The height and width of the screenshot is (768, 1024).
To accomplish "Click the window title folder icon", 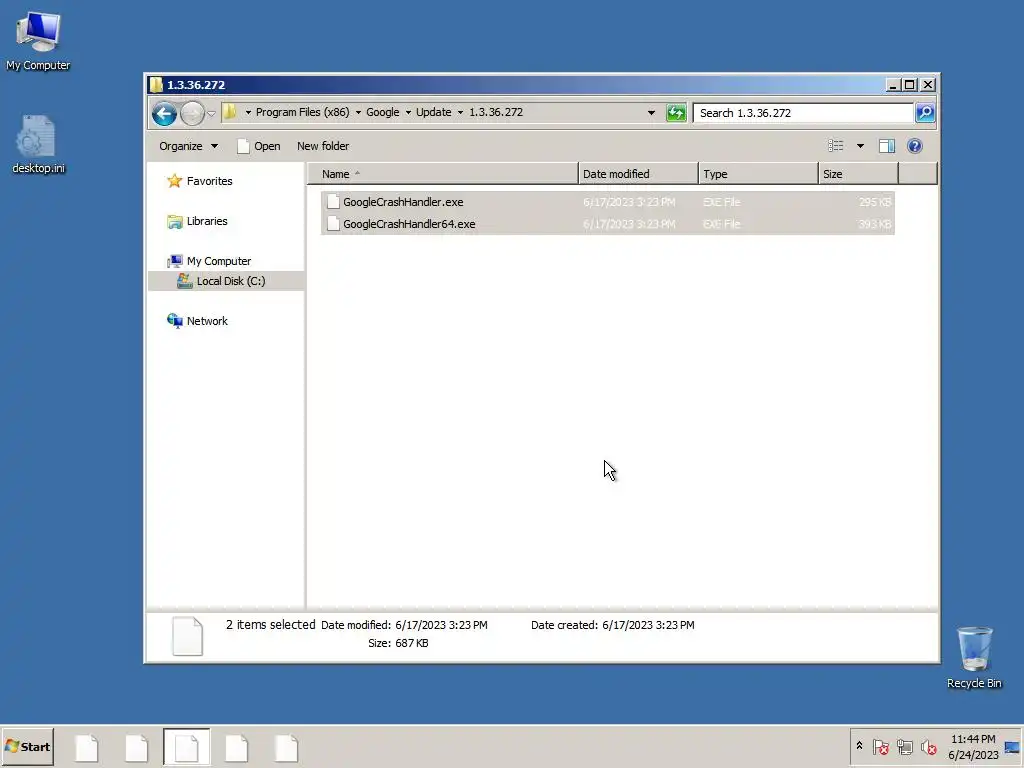I will coord(155,84).
